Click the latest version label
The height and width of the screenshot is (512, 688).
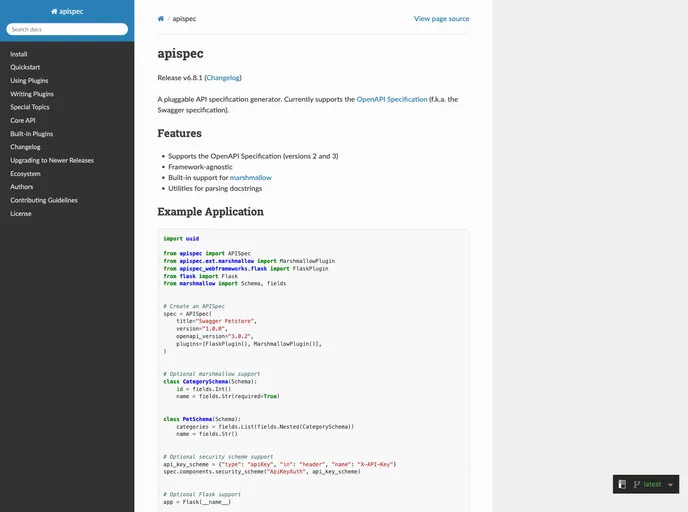[x=652, y=484]
